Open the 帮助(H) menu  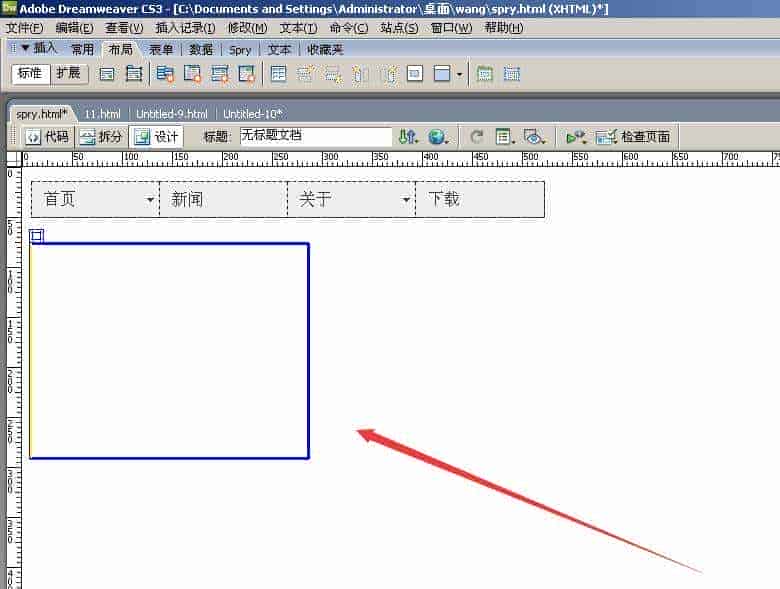coord(503,28)
